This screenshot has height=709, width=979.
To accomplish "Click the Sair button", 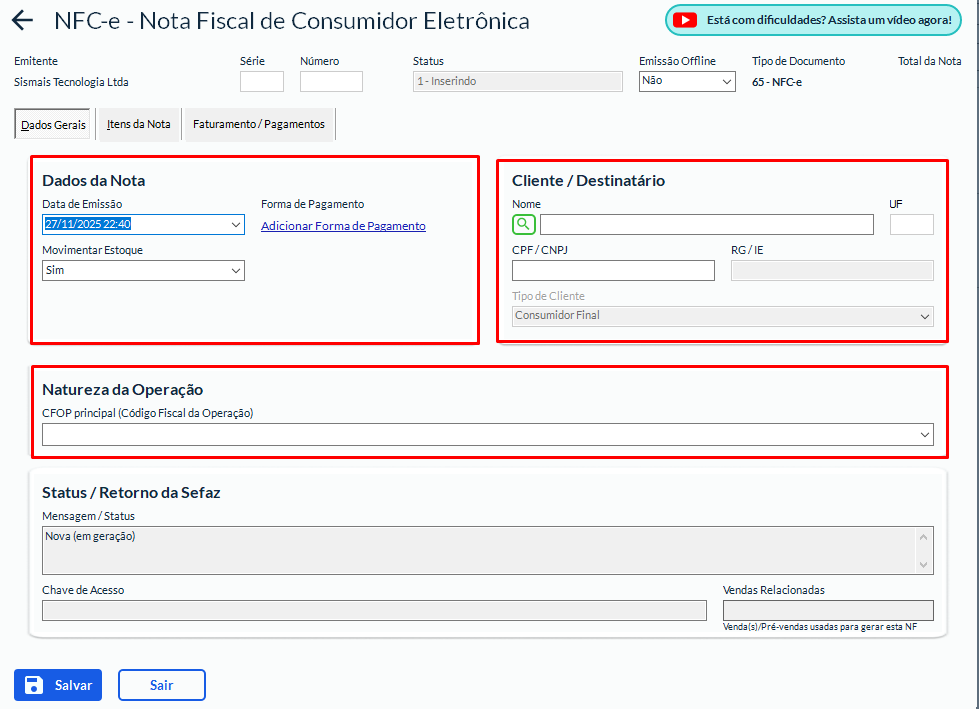I will [x=161, y=685].
